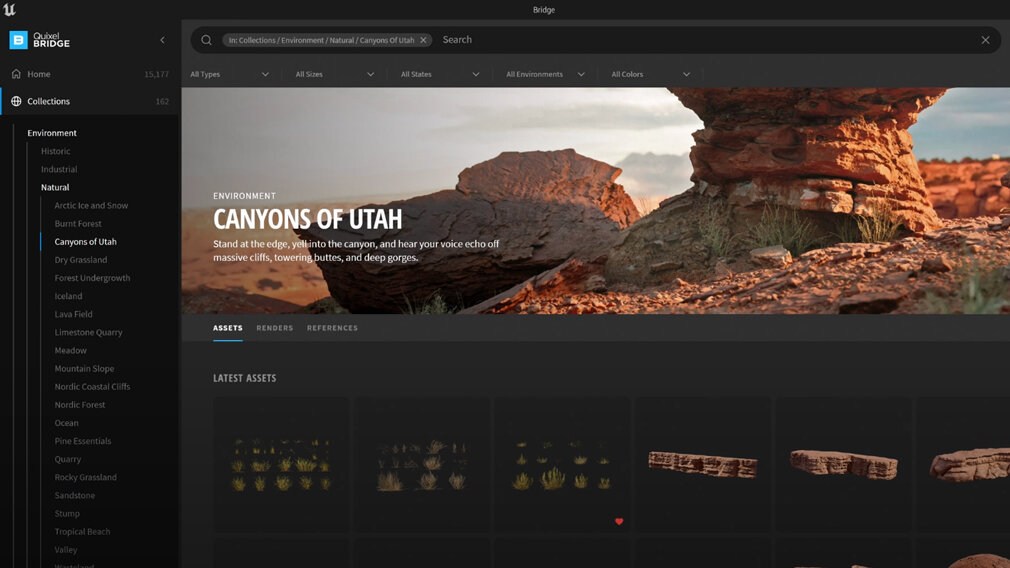
Task: Open the Ocean collection
Action: (66, 422)
